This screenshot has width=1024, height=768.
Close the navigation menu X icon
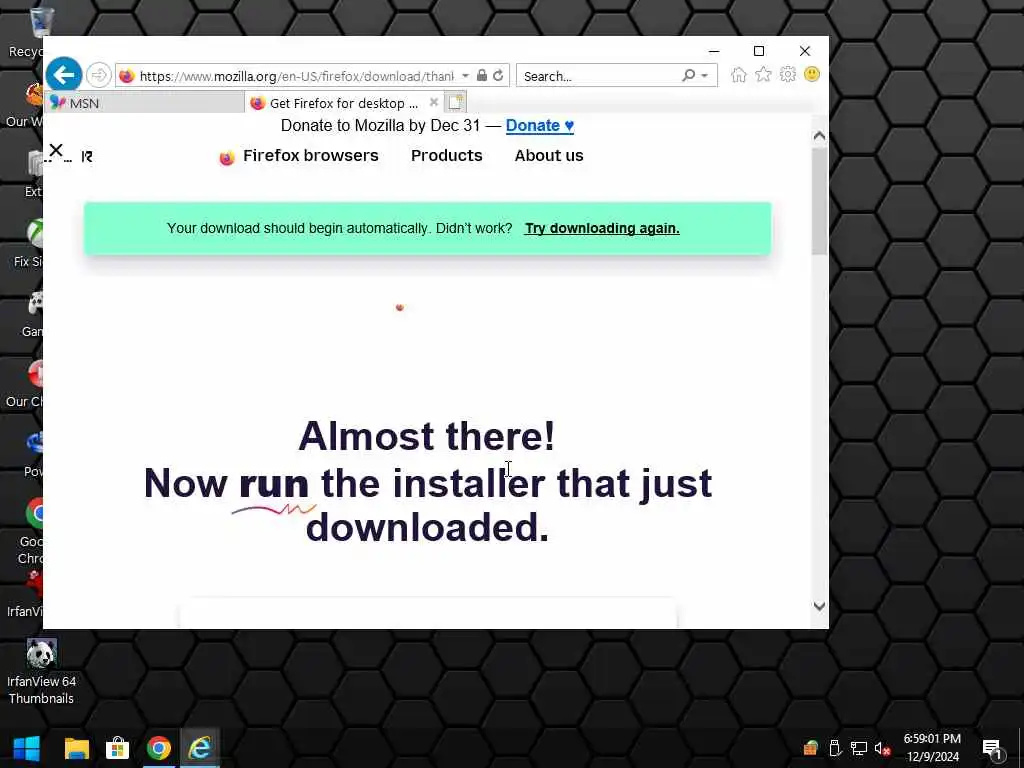(x=56, y=150)
